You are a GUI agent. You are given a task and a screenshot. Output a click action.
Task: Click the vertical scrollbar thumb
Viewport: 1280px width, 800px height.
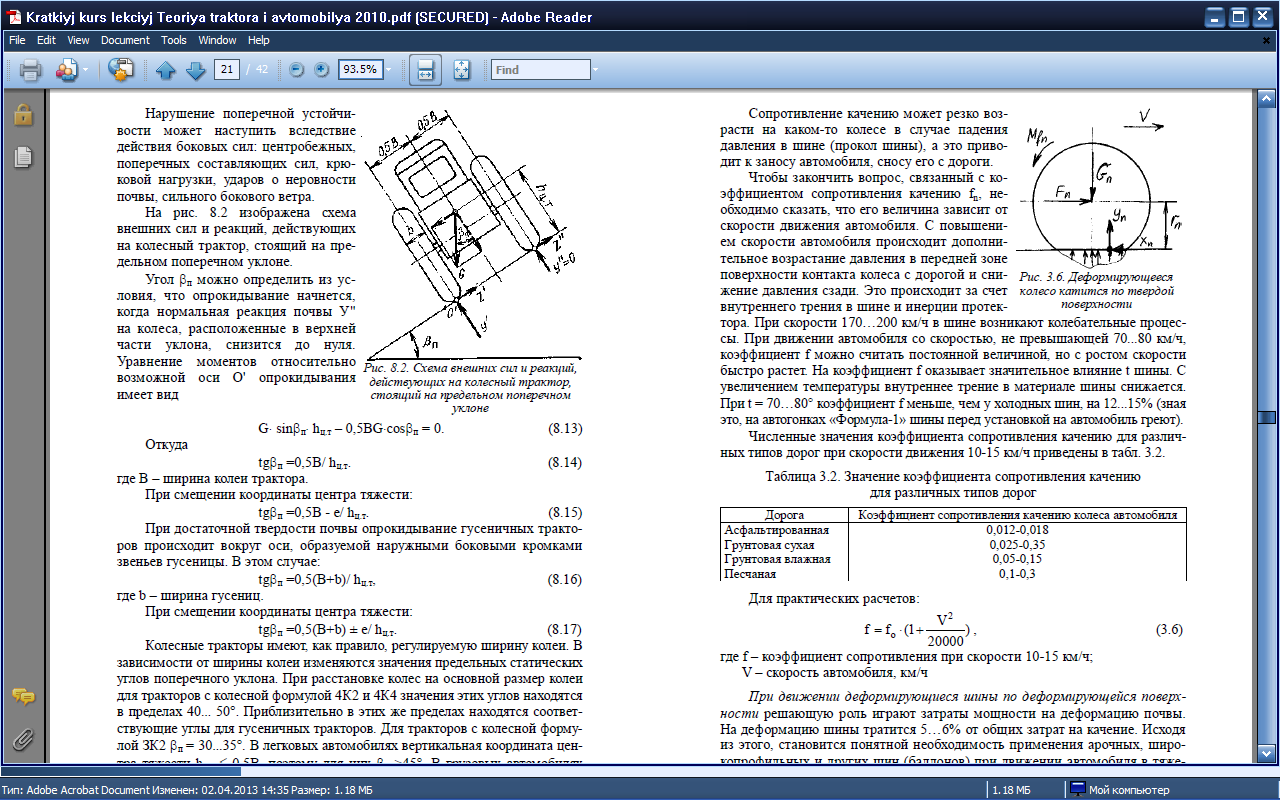1267,418
